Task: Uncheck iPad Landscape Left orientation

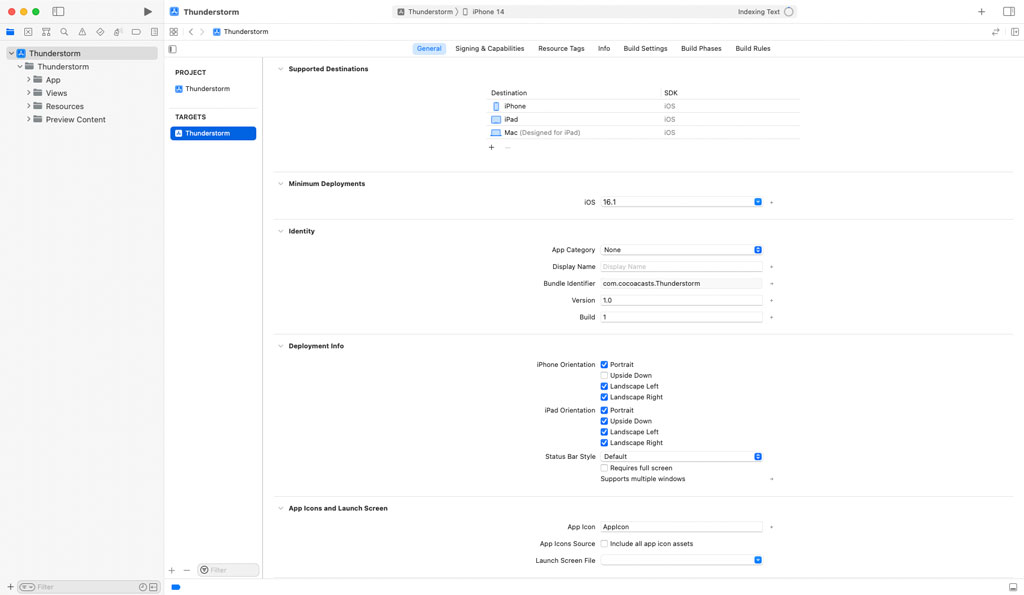Action: click(x=604, y=432)
